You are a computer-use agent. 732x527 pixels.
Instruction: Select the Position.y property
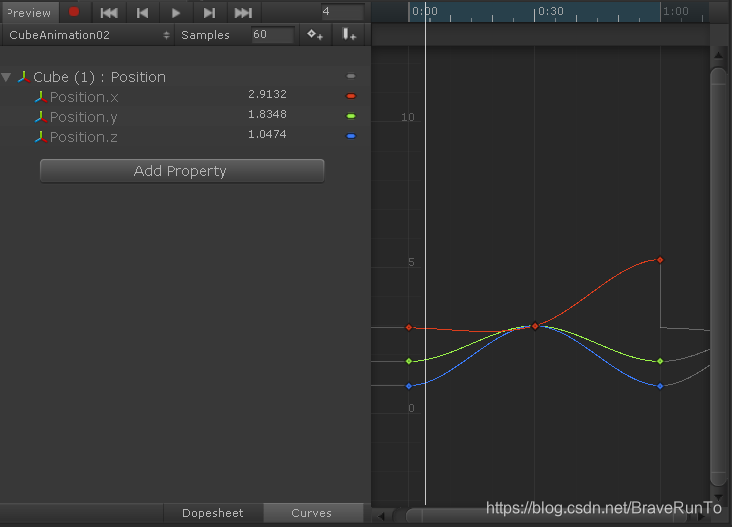click(x=84, y=117)
